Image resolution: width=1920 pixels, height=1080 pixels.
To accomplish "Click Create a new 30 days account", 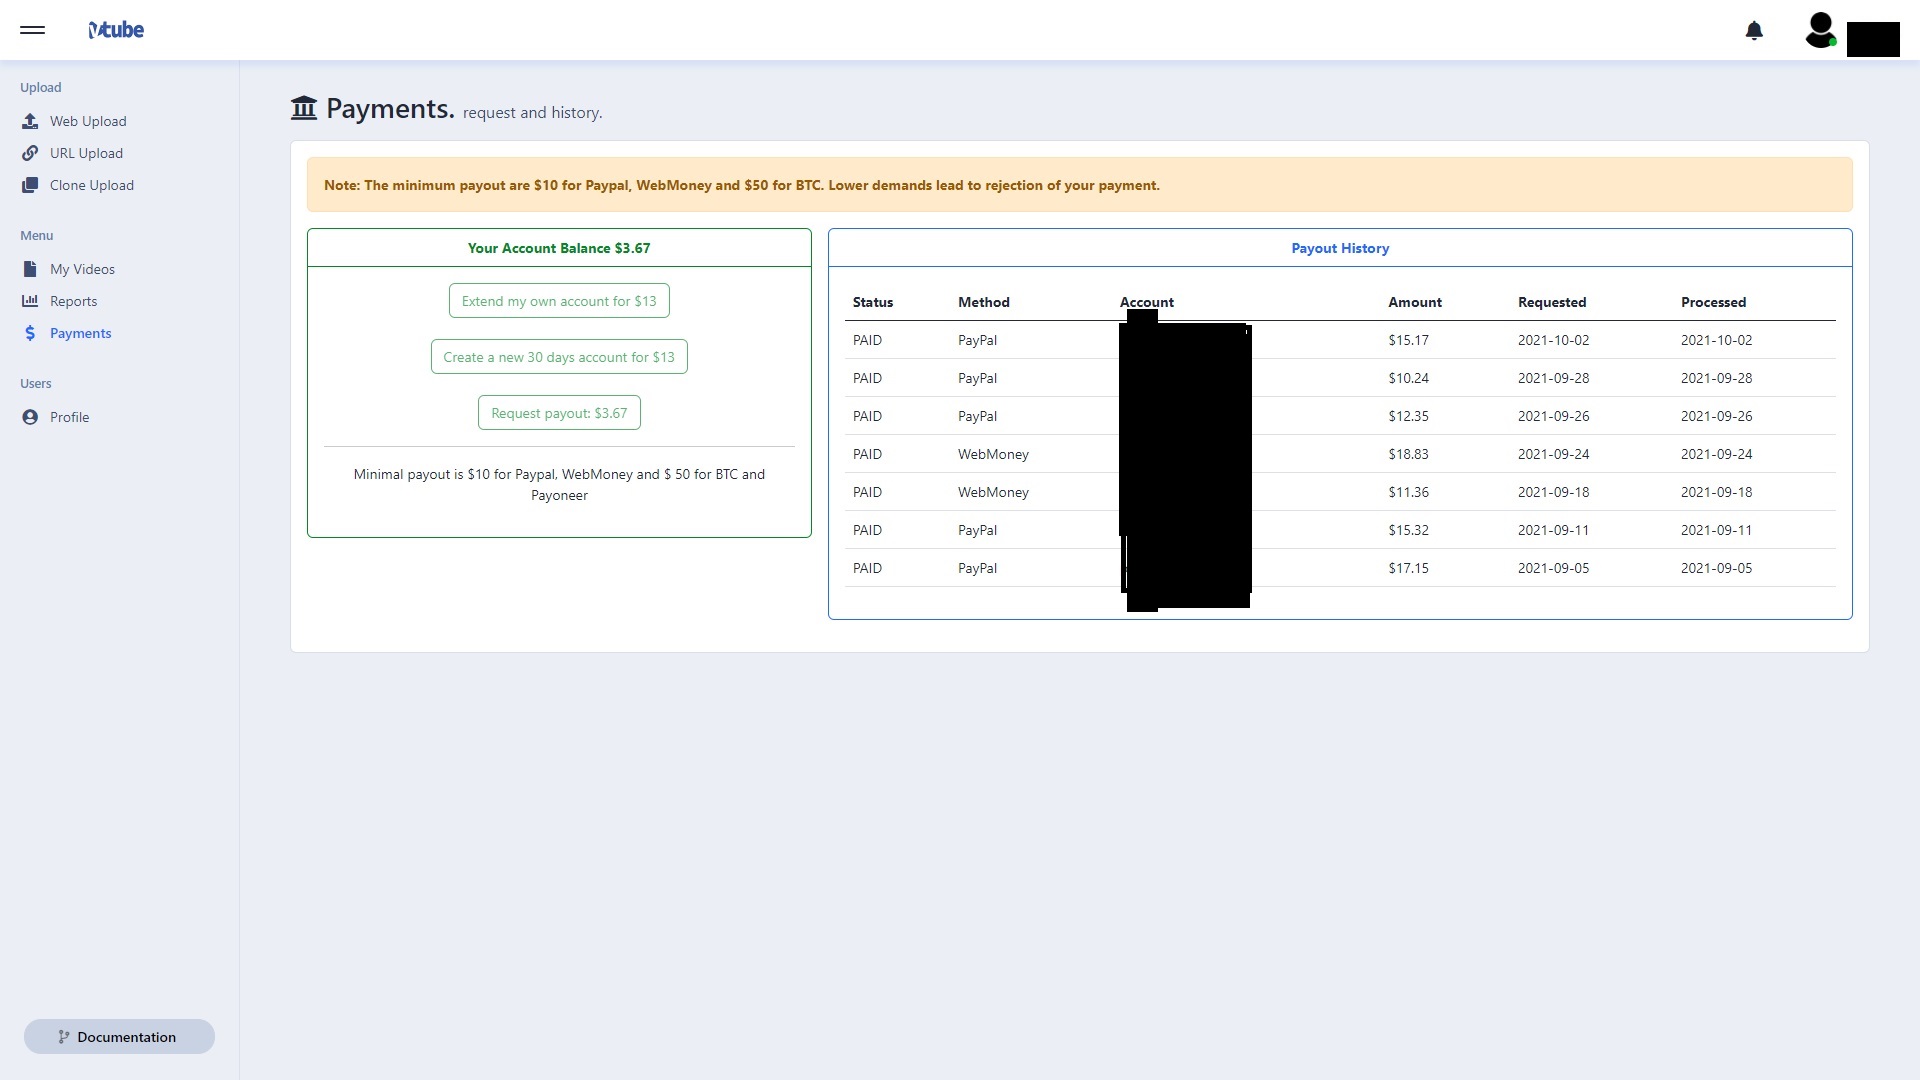I will coord(559,357).
